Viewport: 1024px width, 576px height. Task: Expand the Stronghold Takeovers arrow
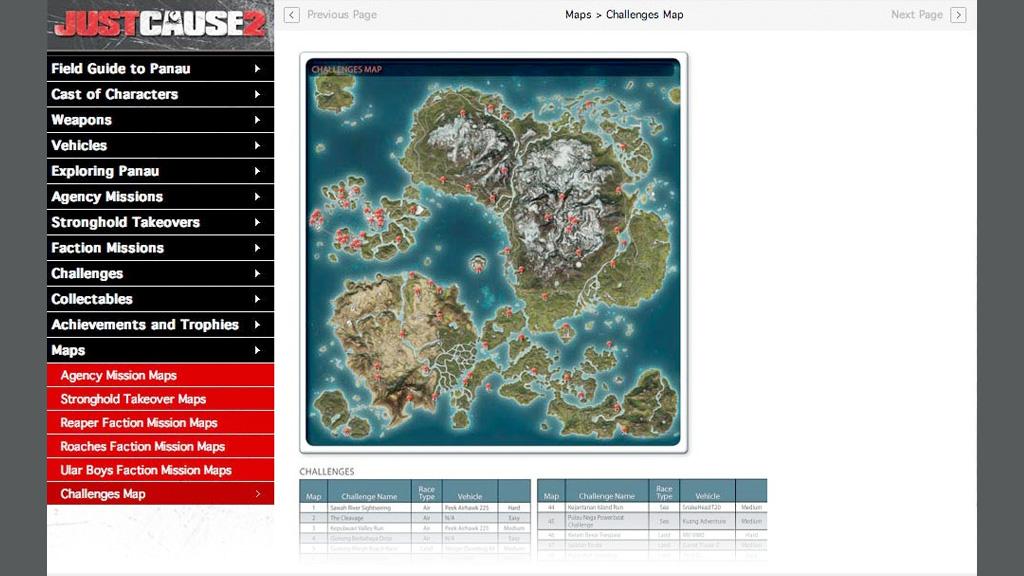pyautogui.click(x=257, y=222)
